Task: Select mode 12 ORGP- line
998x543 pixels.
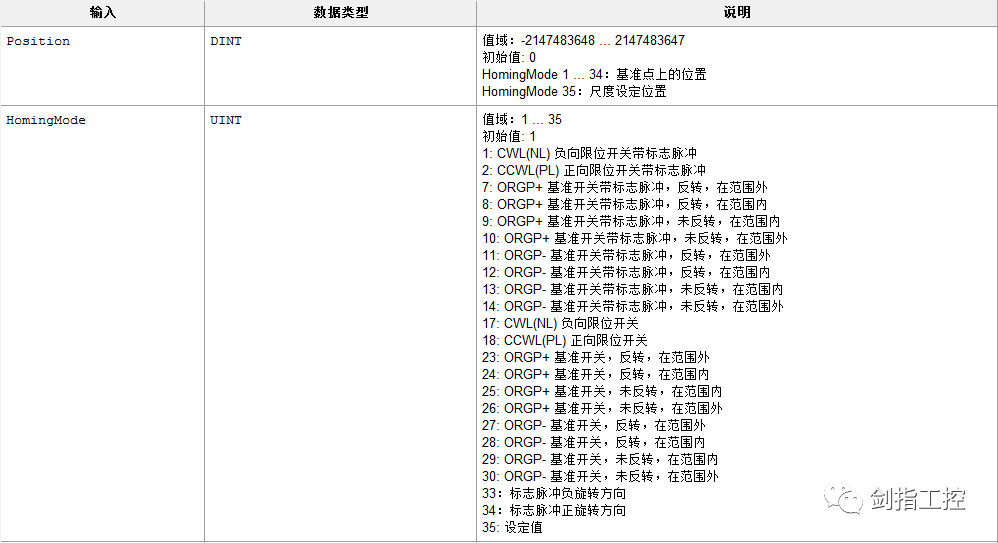Action: 626,272
